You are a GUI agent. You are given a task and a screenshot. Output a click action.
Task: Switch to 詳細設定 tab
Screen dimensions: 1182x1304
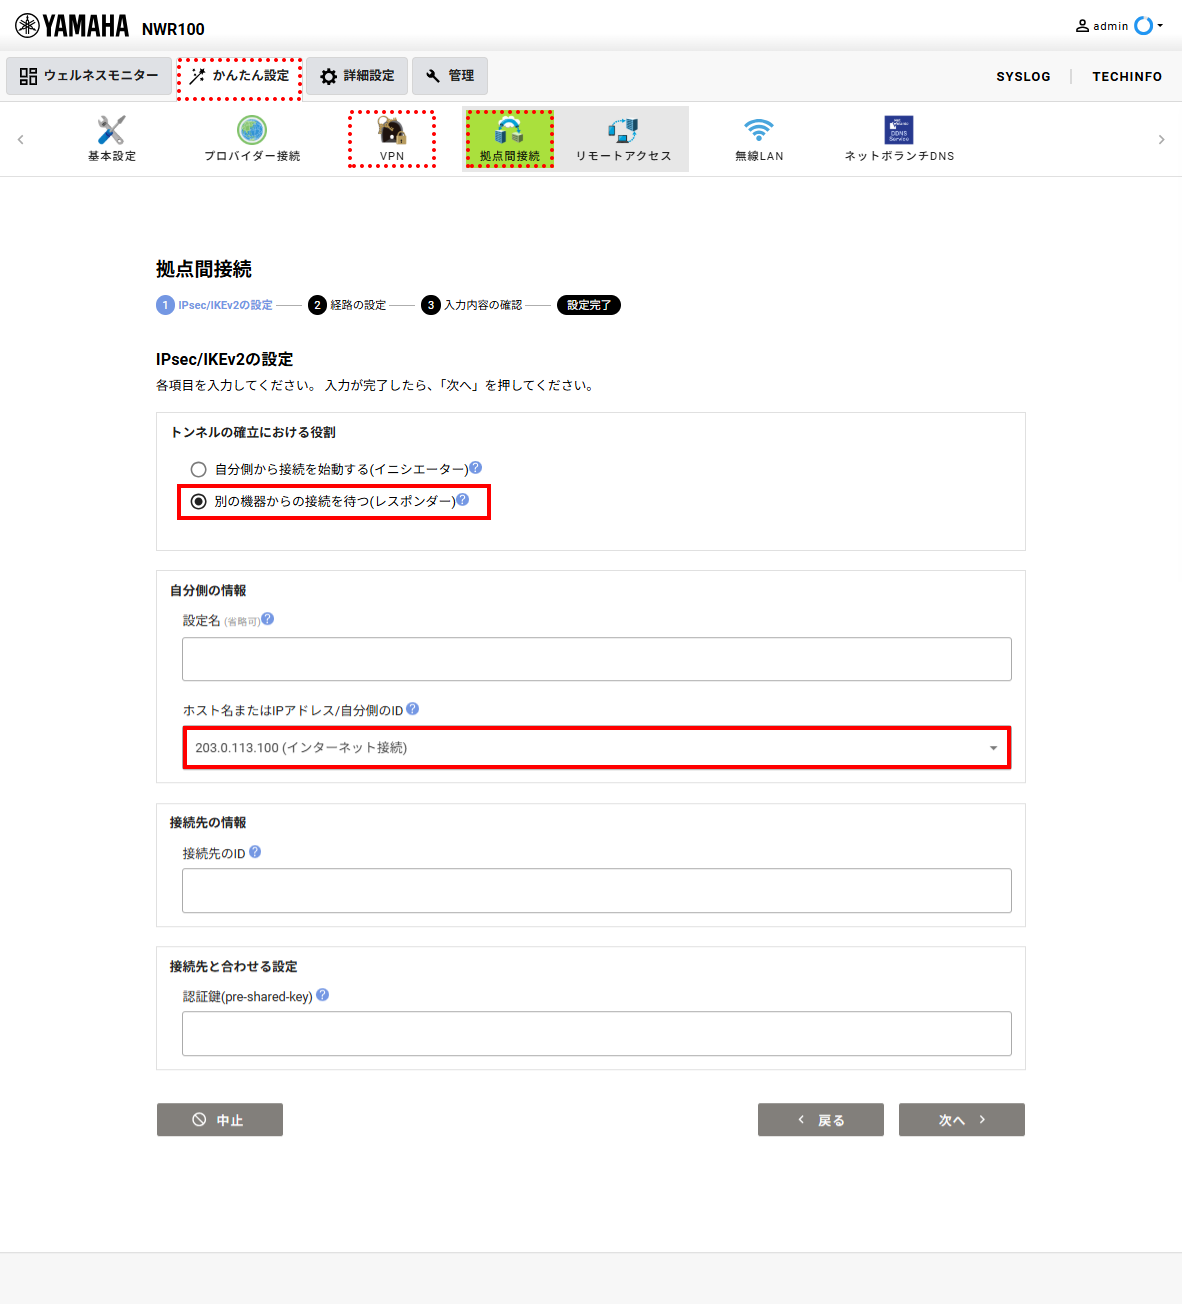(x=357, y=76)
